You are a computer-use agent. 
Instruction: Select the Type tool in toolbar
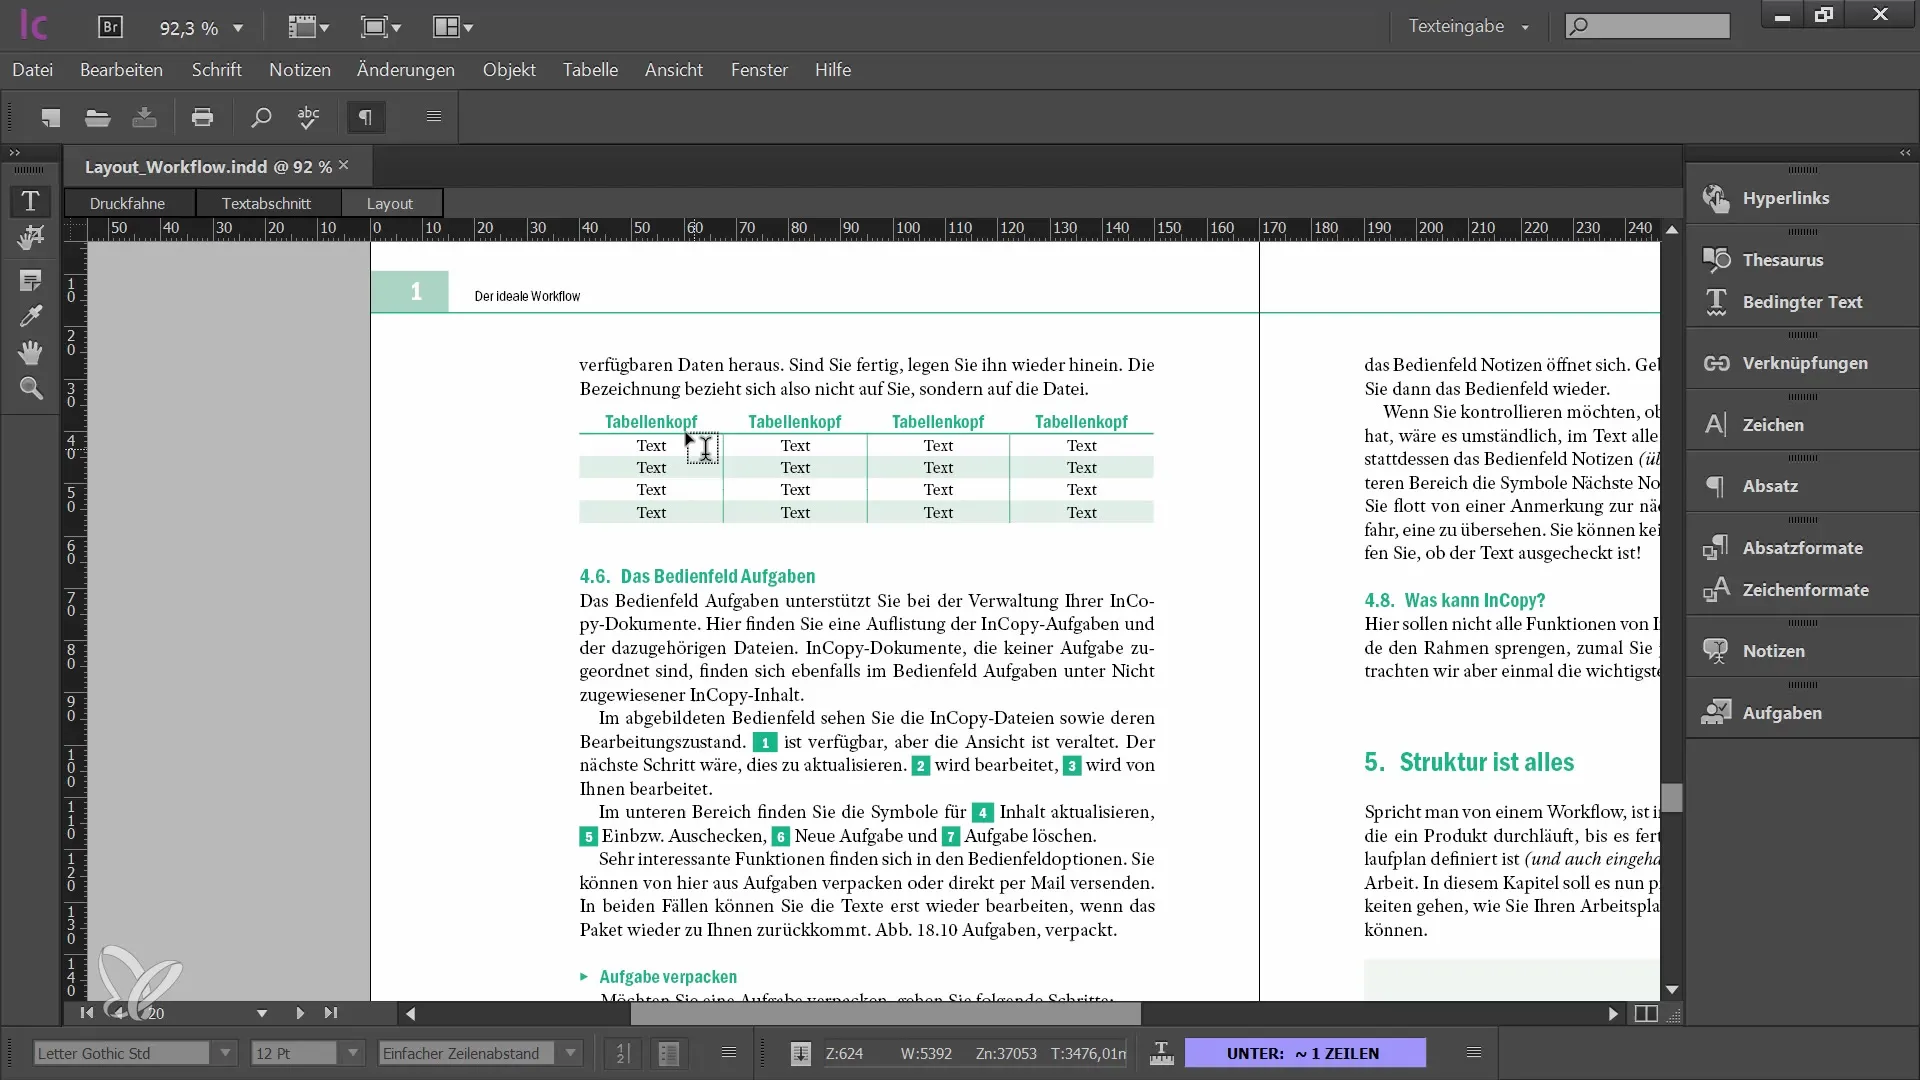click(x=29, y=200)
